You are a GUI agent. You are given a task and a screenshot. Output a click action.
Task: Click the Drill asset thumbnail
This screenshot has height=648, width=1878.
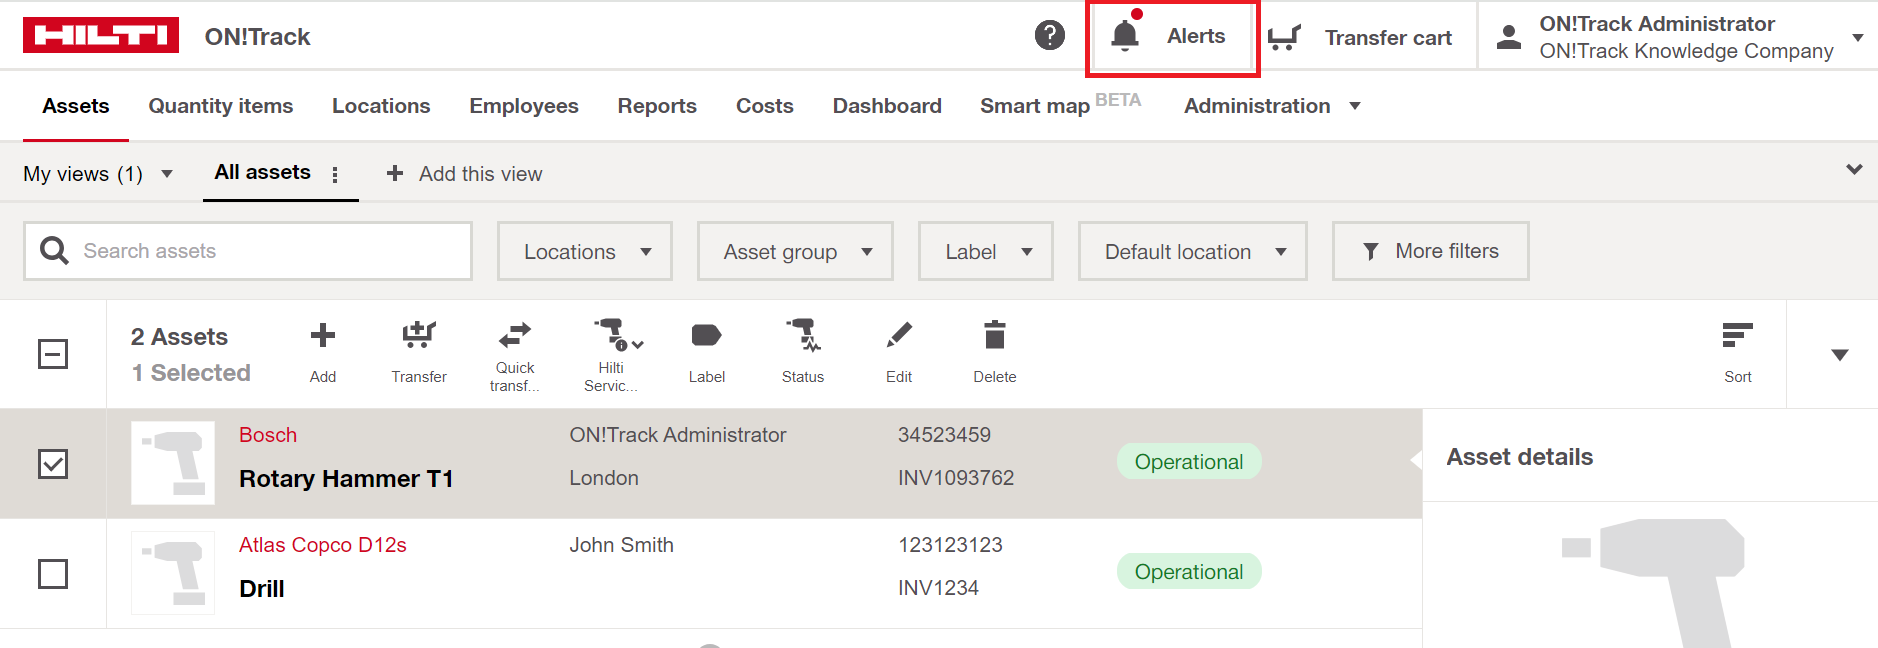point(173,573)
